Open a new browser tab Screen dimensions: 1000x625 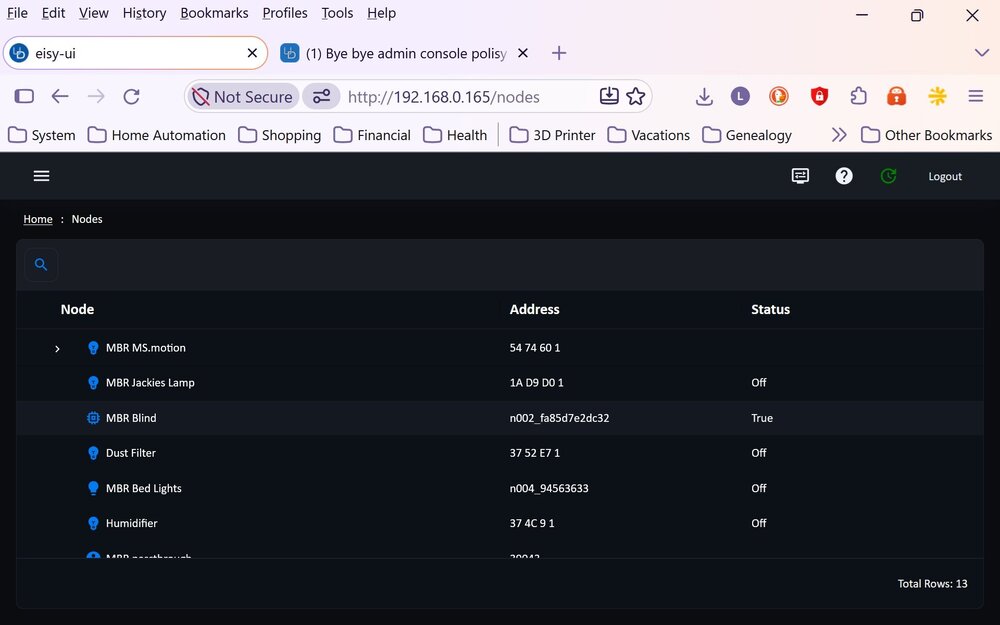559,53
